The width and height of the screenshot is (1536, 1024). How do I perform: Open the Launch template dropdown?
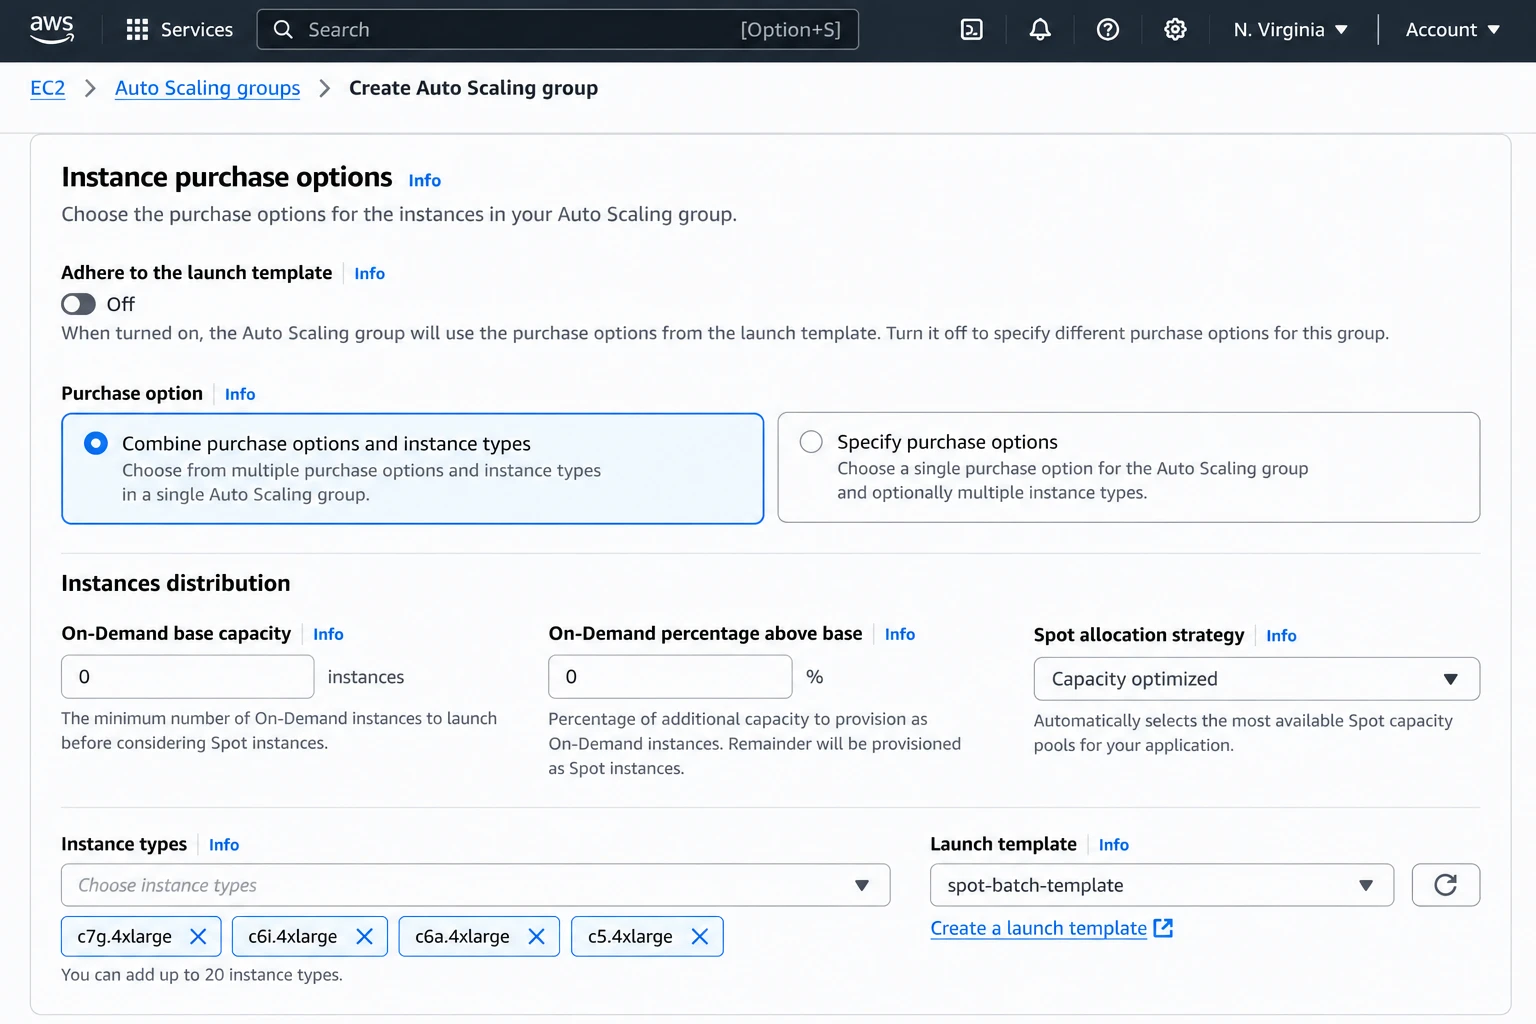tap(1162, 885)
